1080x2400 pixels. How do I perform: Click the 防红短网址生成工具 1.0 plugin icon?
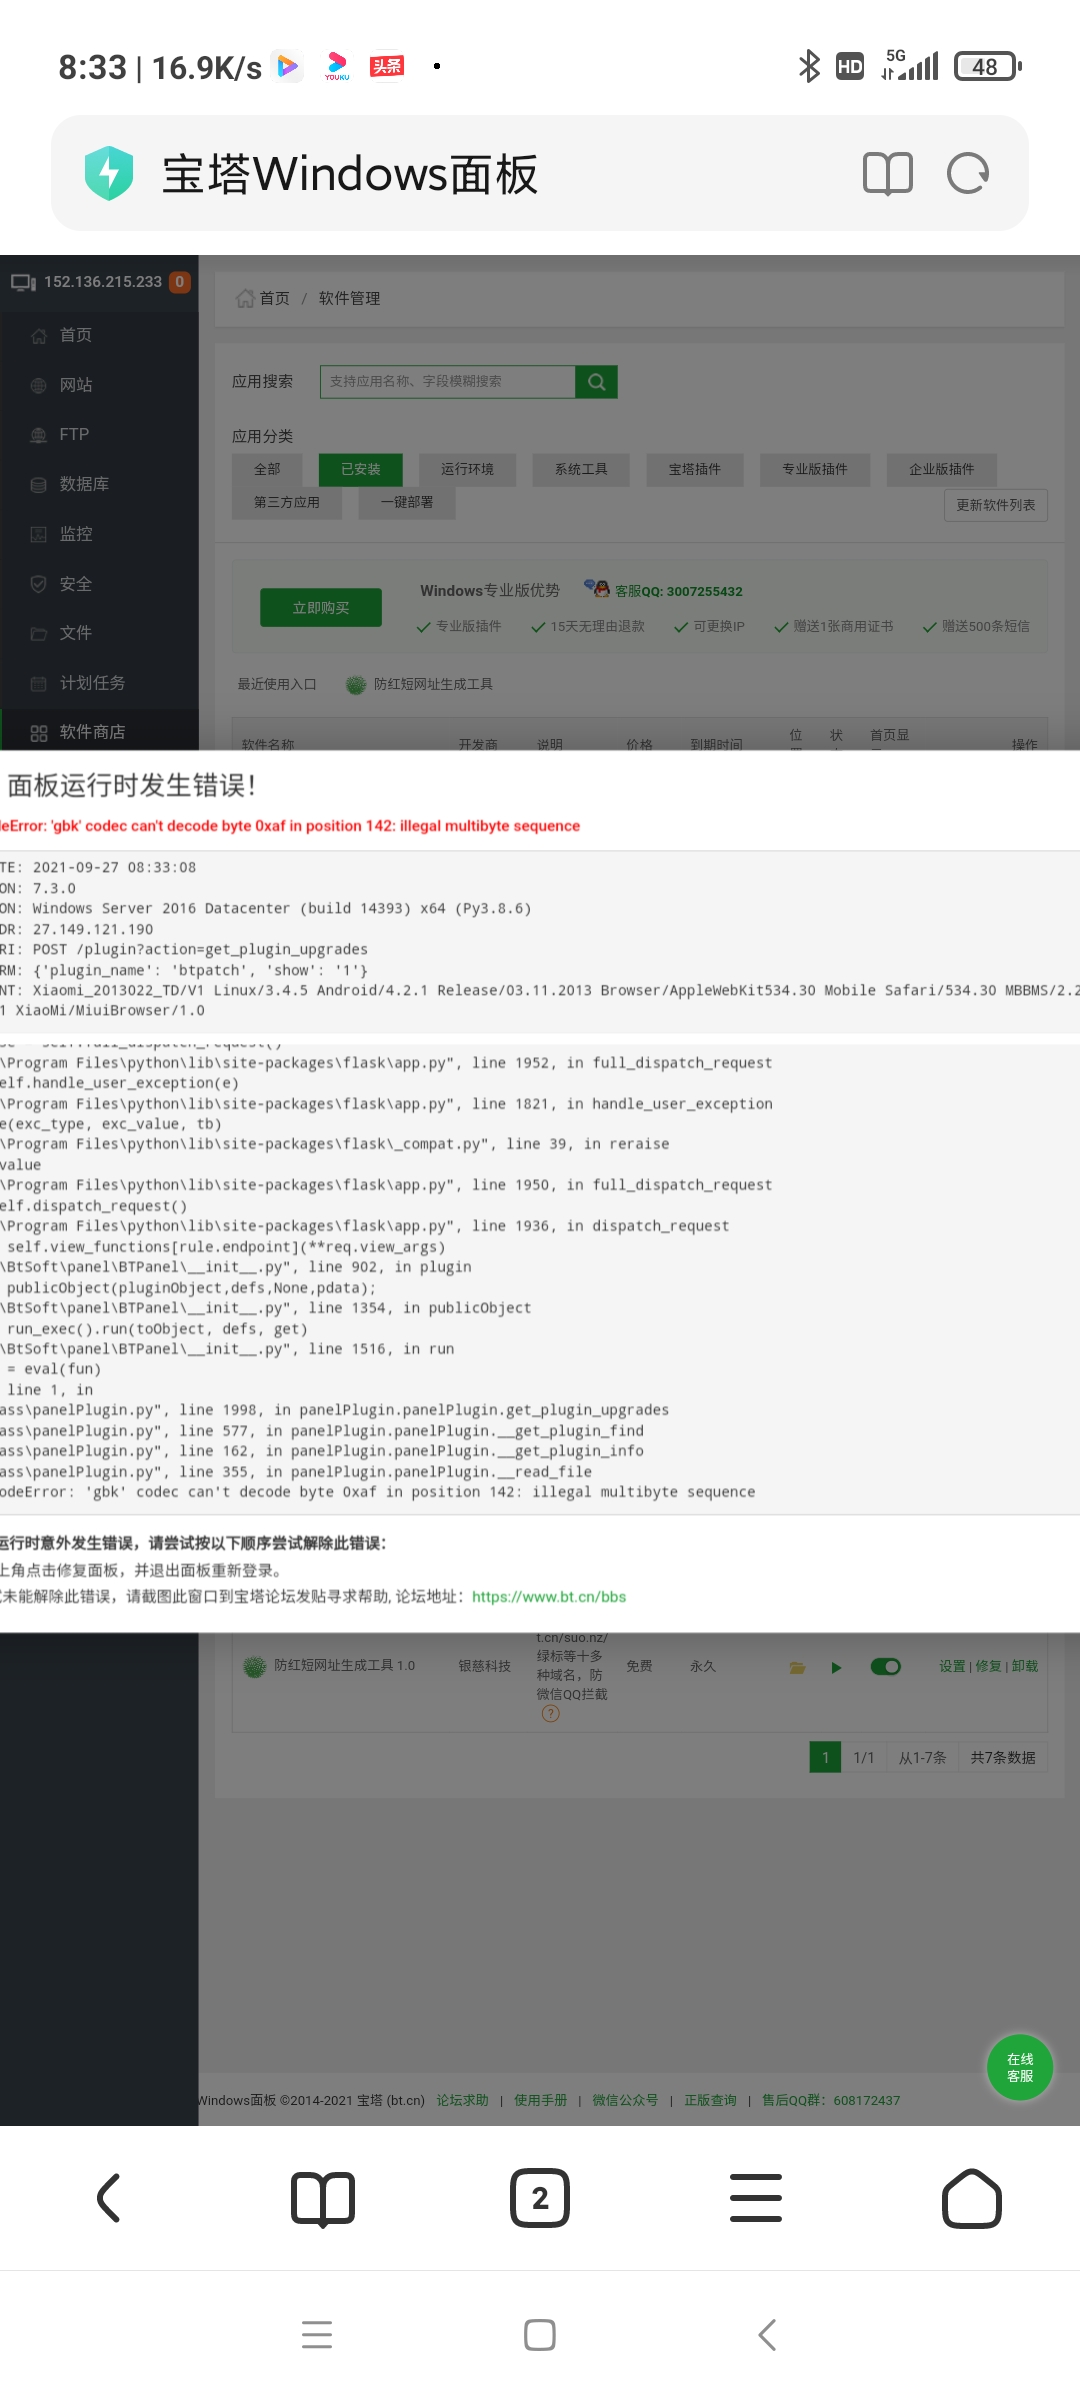[x=255, y=1666]
